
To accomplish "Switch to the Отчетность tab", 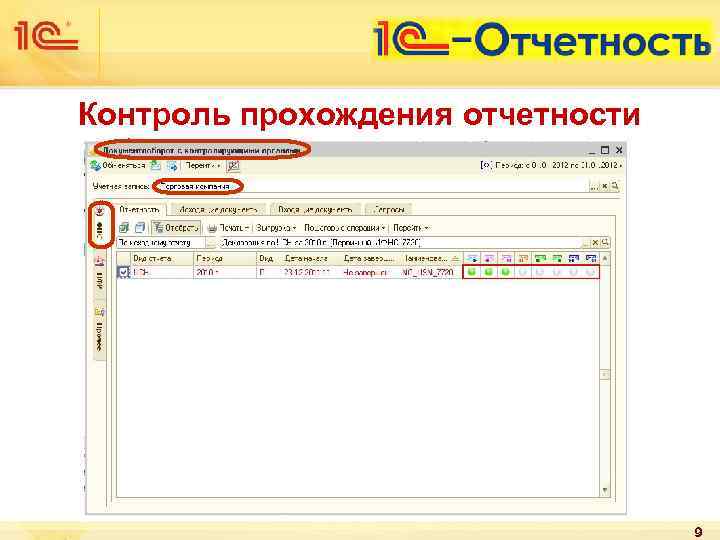I will point(139,209).
